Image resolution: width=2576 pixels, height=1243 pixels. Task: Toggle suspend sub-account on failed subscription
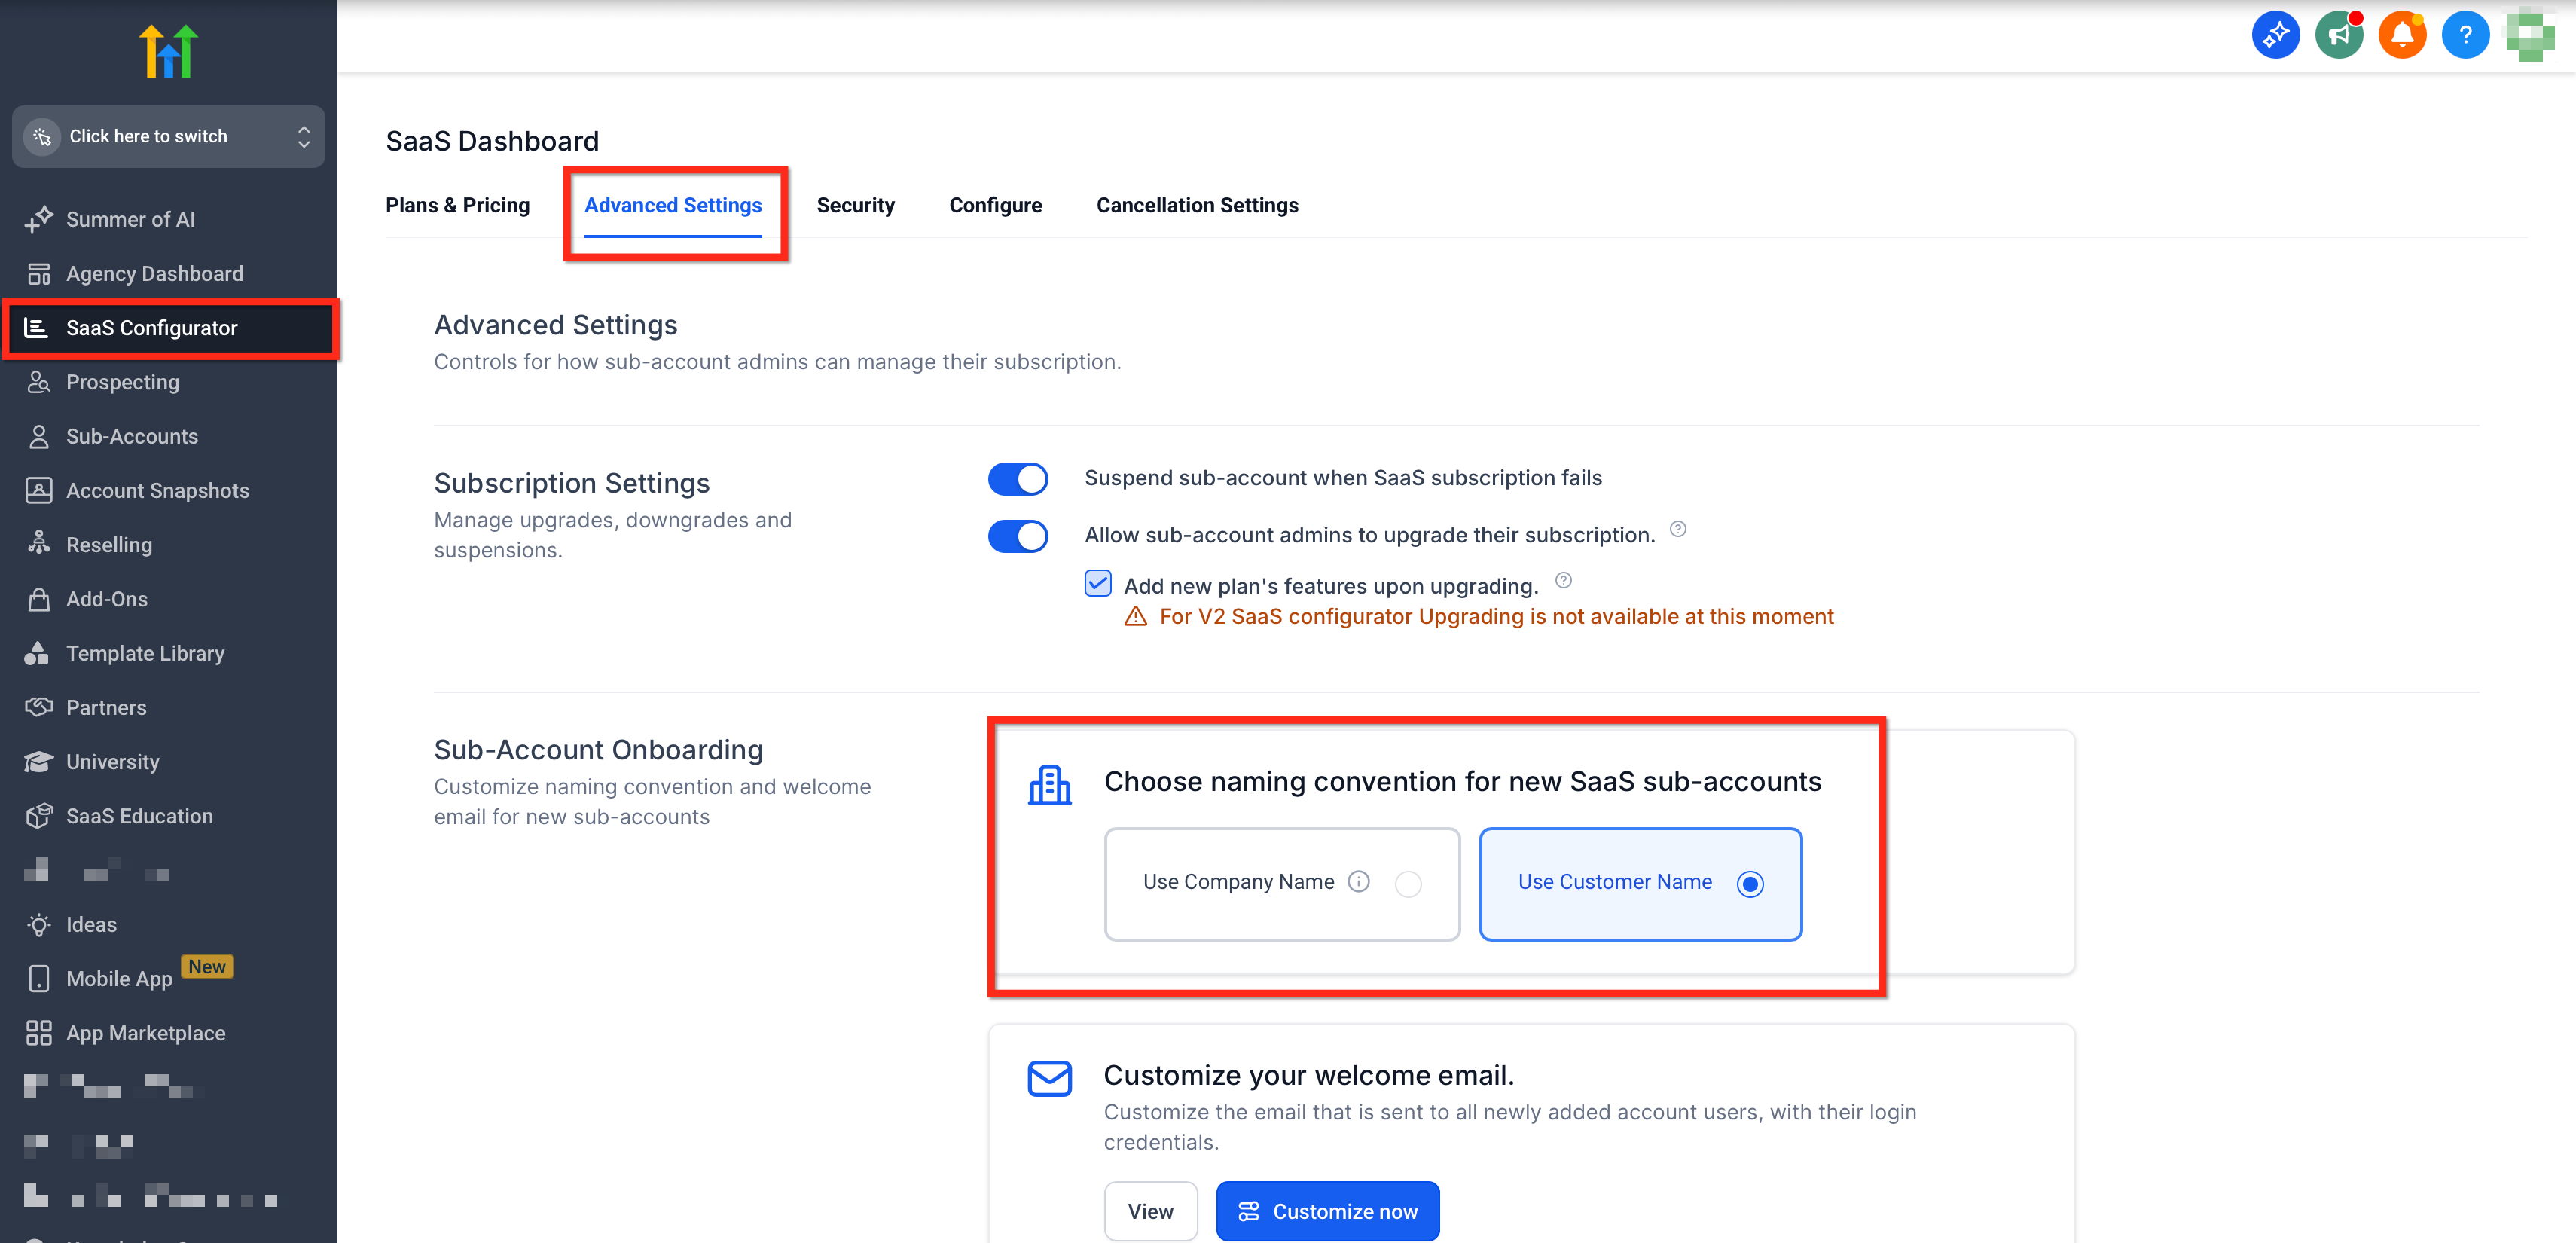(1017, 478)
